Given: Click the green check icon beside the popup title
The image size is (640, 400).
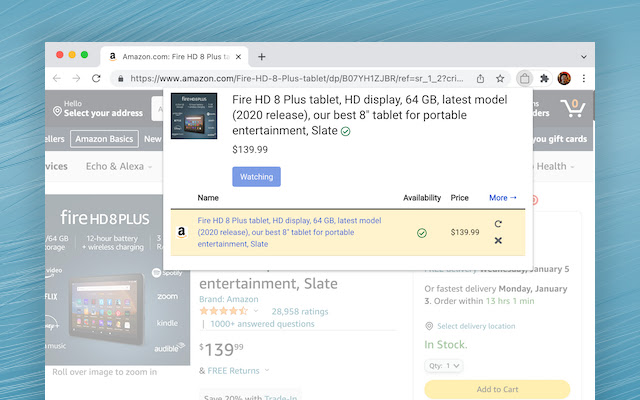Looking at the screenshot, I should pyautogui.click(x=346, y=131).
